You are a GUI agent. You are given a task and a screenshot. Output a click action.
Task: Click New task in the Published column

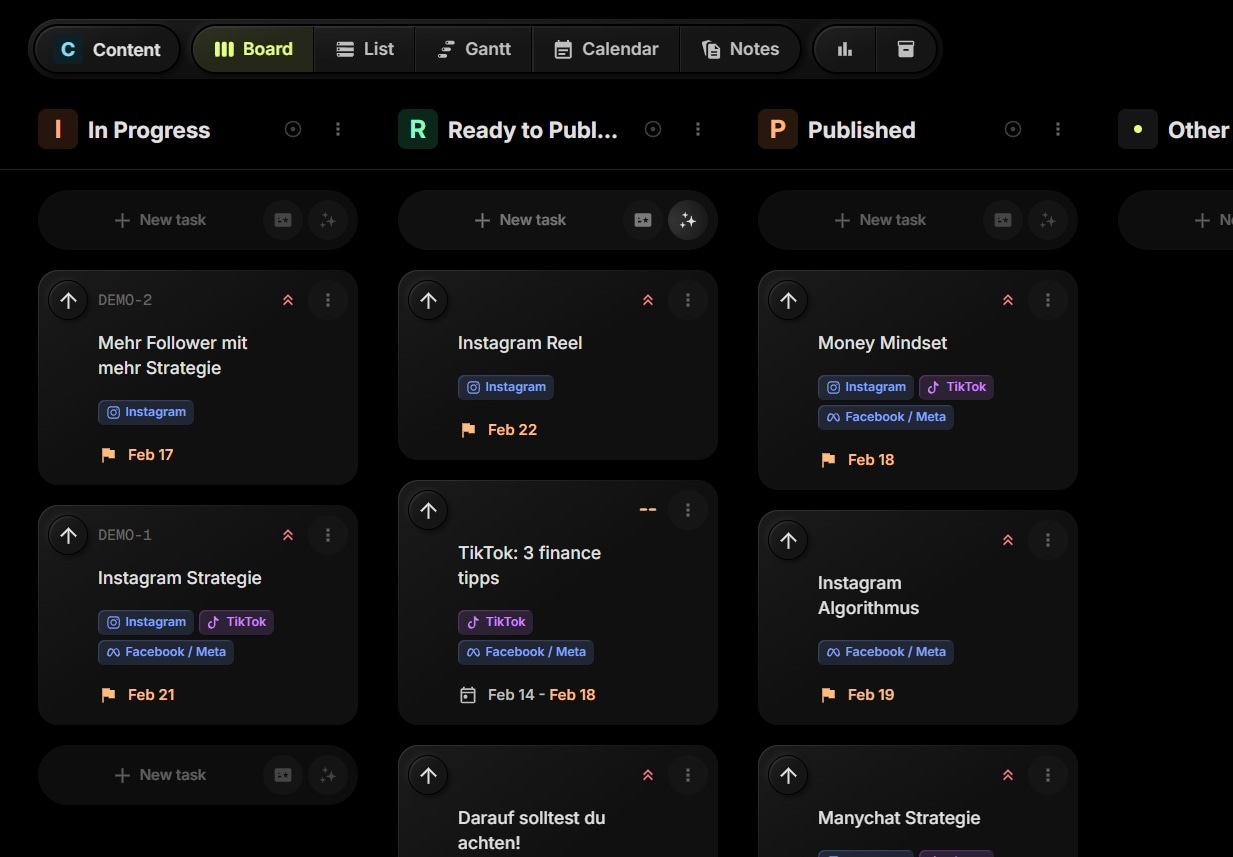pyautogui.click(x=882, y=220)
